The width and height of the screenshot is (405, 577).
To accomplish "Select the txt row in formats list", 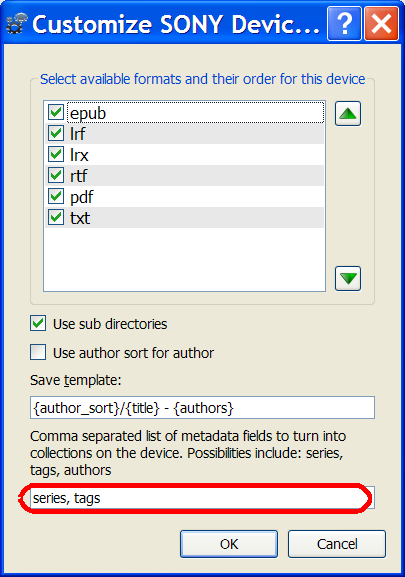I will pyautogui.click(x=184, y=217).
